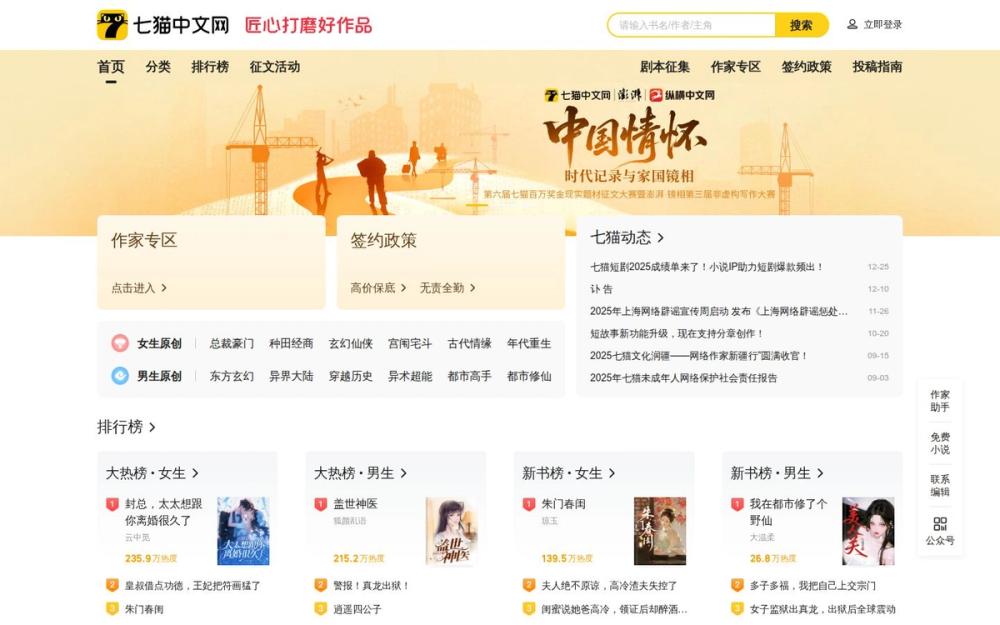Open 投稿指南 menu item

[x=877, y=66]
